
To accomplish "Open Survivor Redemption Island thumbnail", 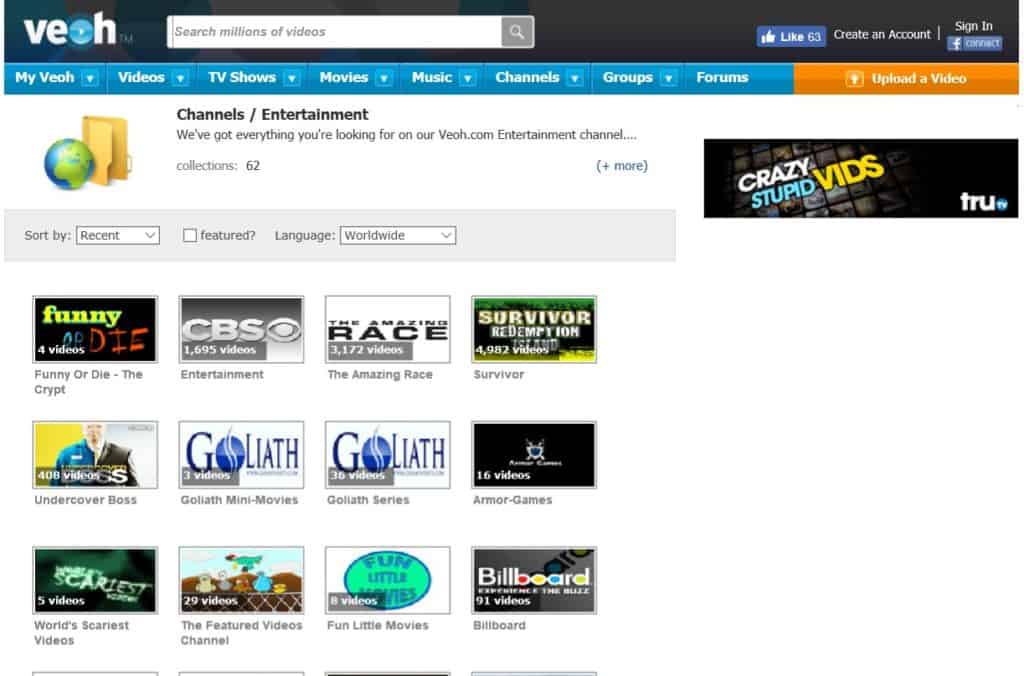I will point(534,329).
